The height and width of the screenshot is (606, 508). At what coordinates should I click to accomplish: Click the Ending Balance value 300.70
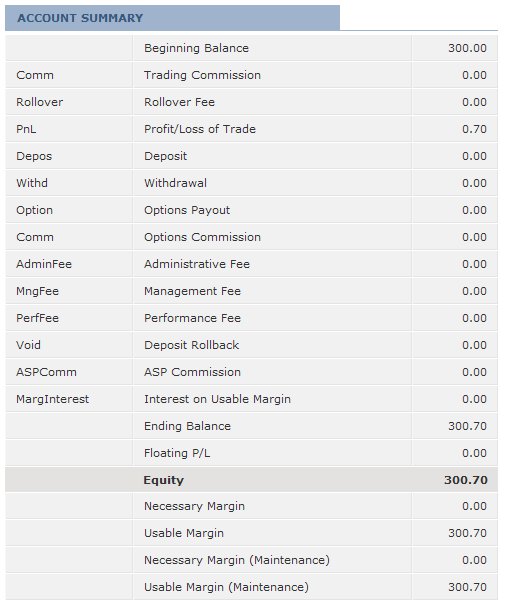(467, 426)
